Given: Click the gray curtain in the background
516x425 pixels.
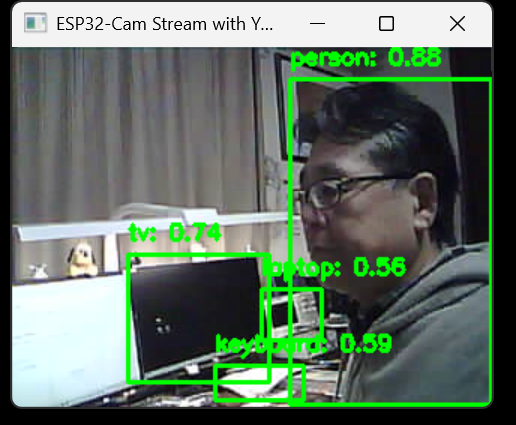Looking at the screenshot, I should [x=133, y=133].
